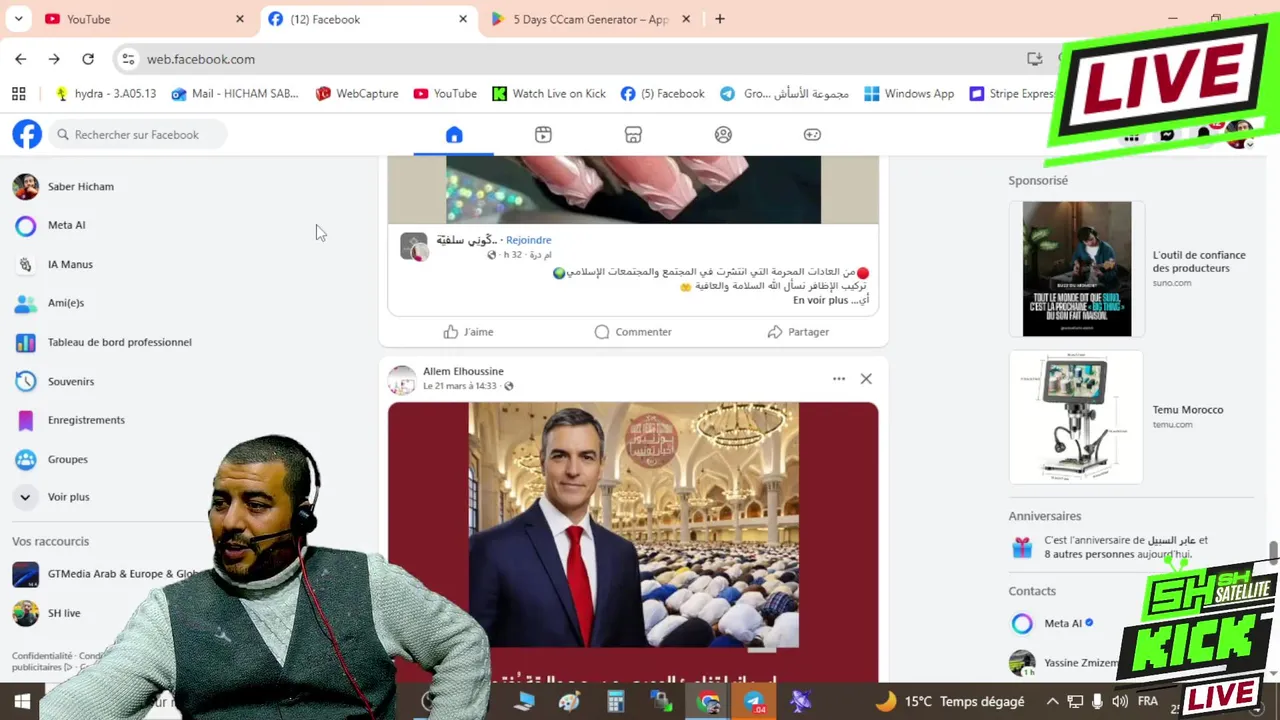This screenshot has width=1280, height=720.
Task: Open the Mail - HICHAM SAB bookmark
Action: tap(235, 93)
